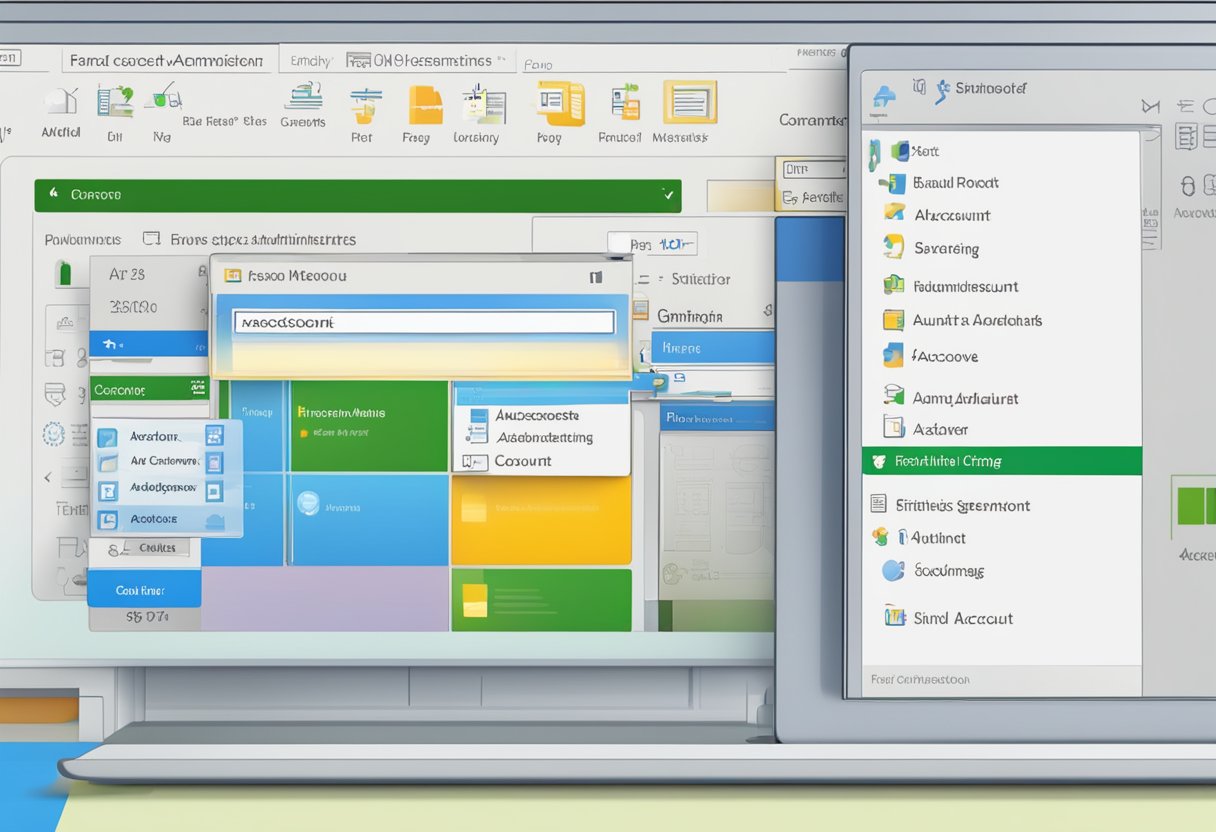Click the yellow 'Fraog' document icon in ribbon
The width and height of the screenshot is (1216, 832).
pos(425,106)
